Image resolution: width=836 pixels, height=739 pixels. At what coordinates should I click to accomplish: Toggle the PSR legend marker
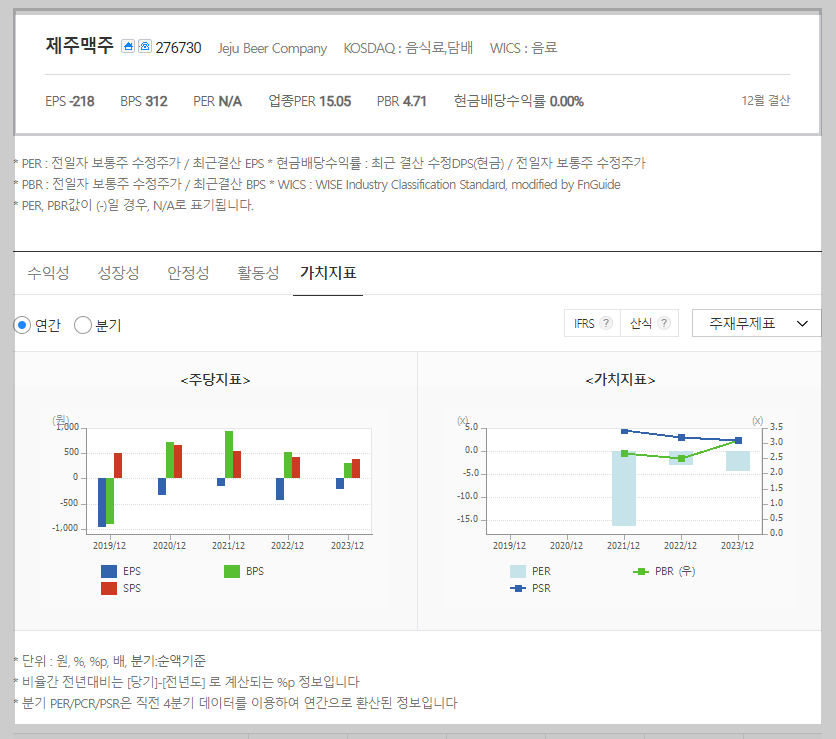click(518, 589)
